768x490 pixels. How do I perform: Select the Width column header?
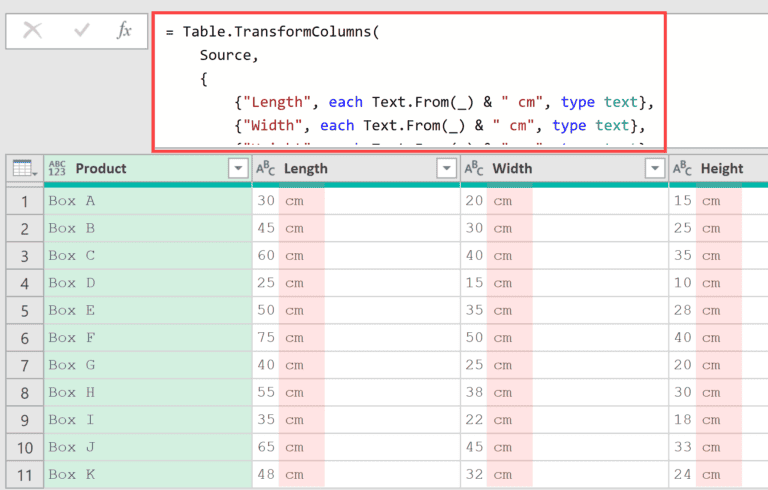pos(564,169)
